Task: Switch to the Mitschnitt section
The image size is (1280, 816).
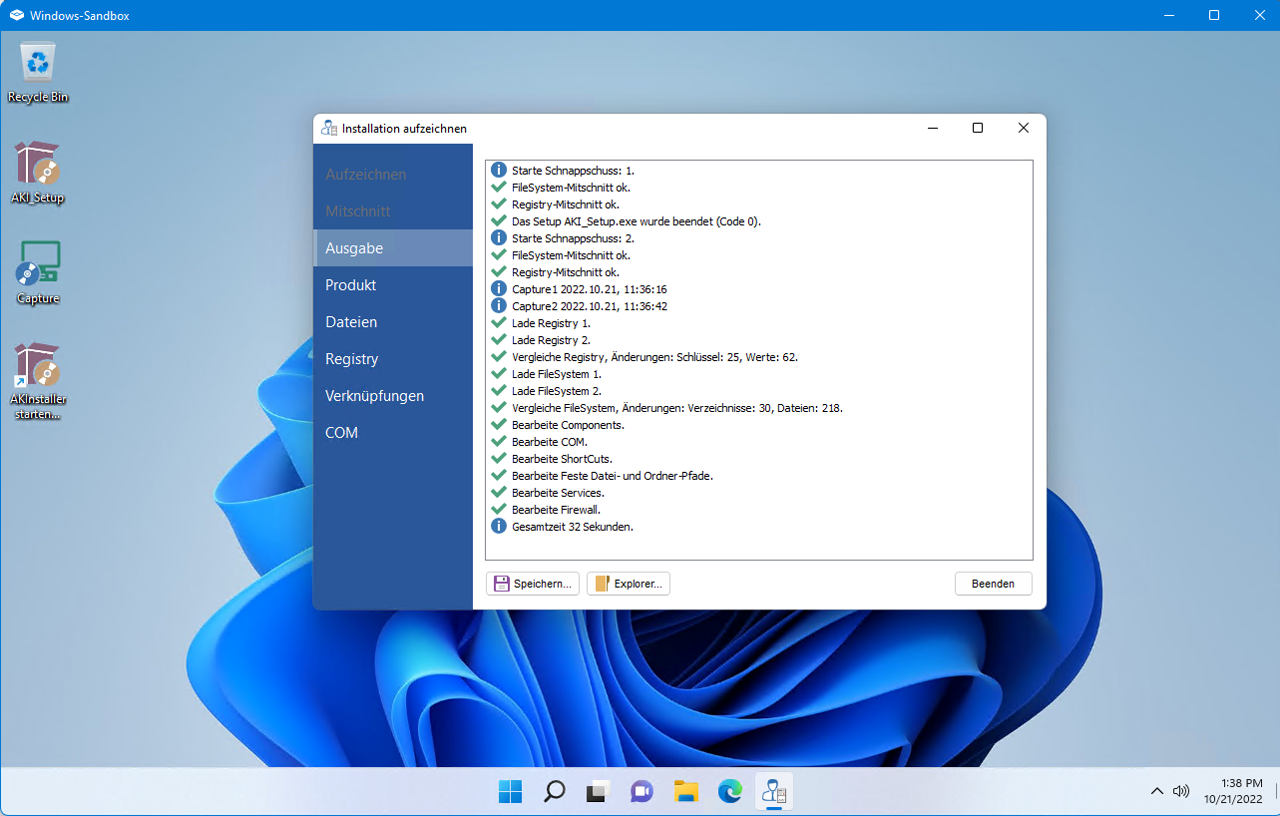Action: coord(393,211)
